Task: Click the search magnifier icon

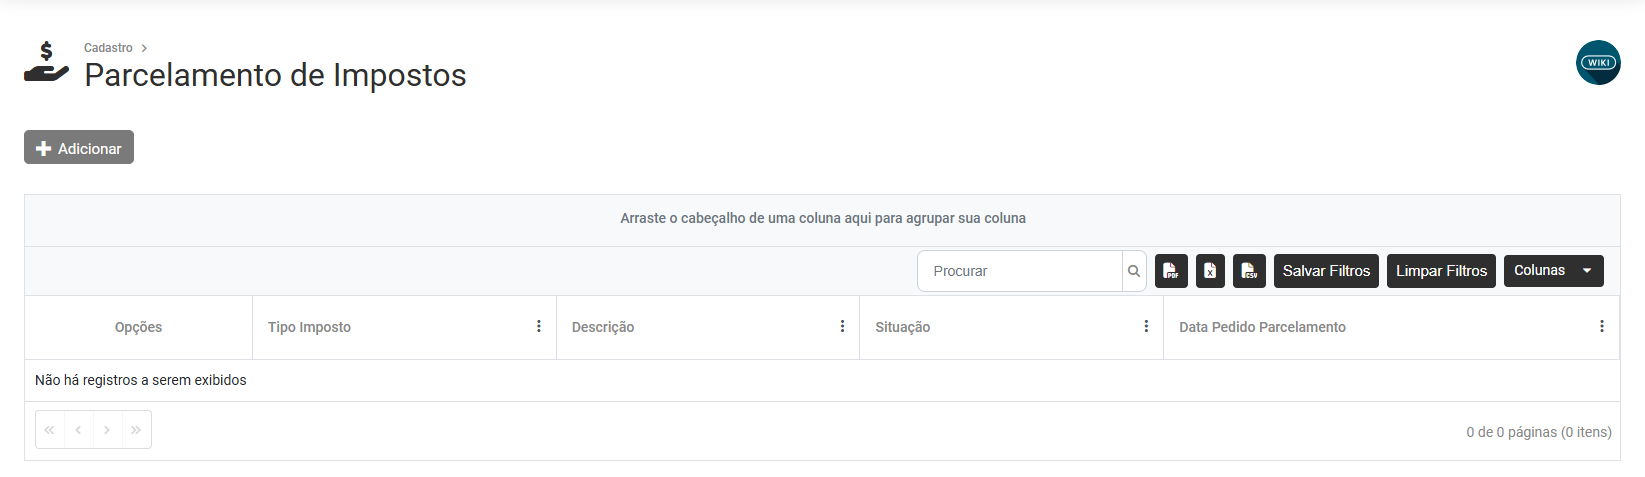Action: pos(1134,271)
